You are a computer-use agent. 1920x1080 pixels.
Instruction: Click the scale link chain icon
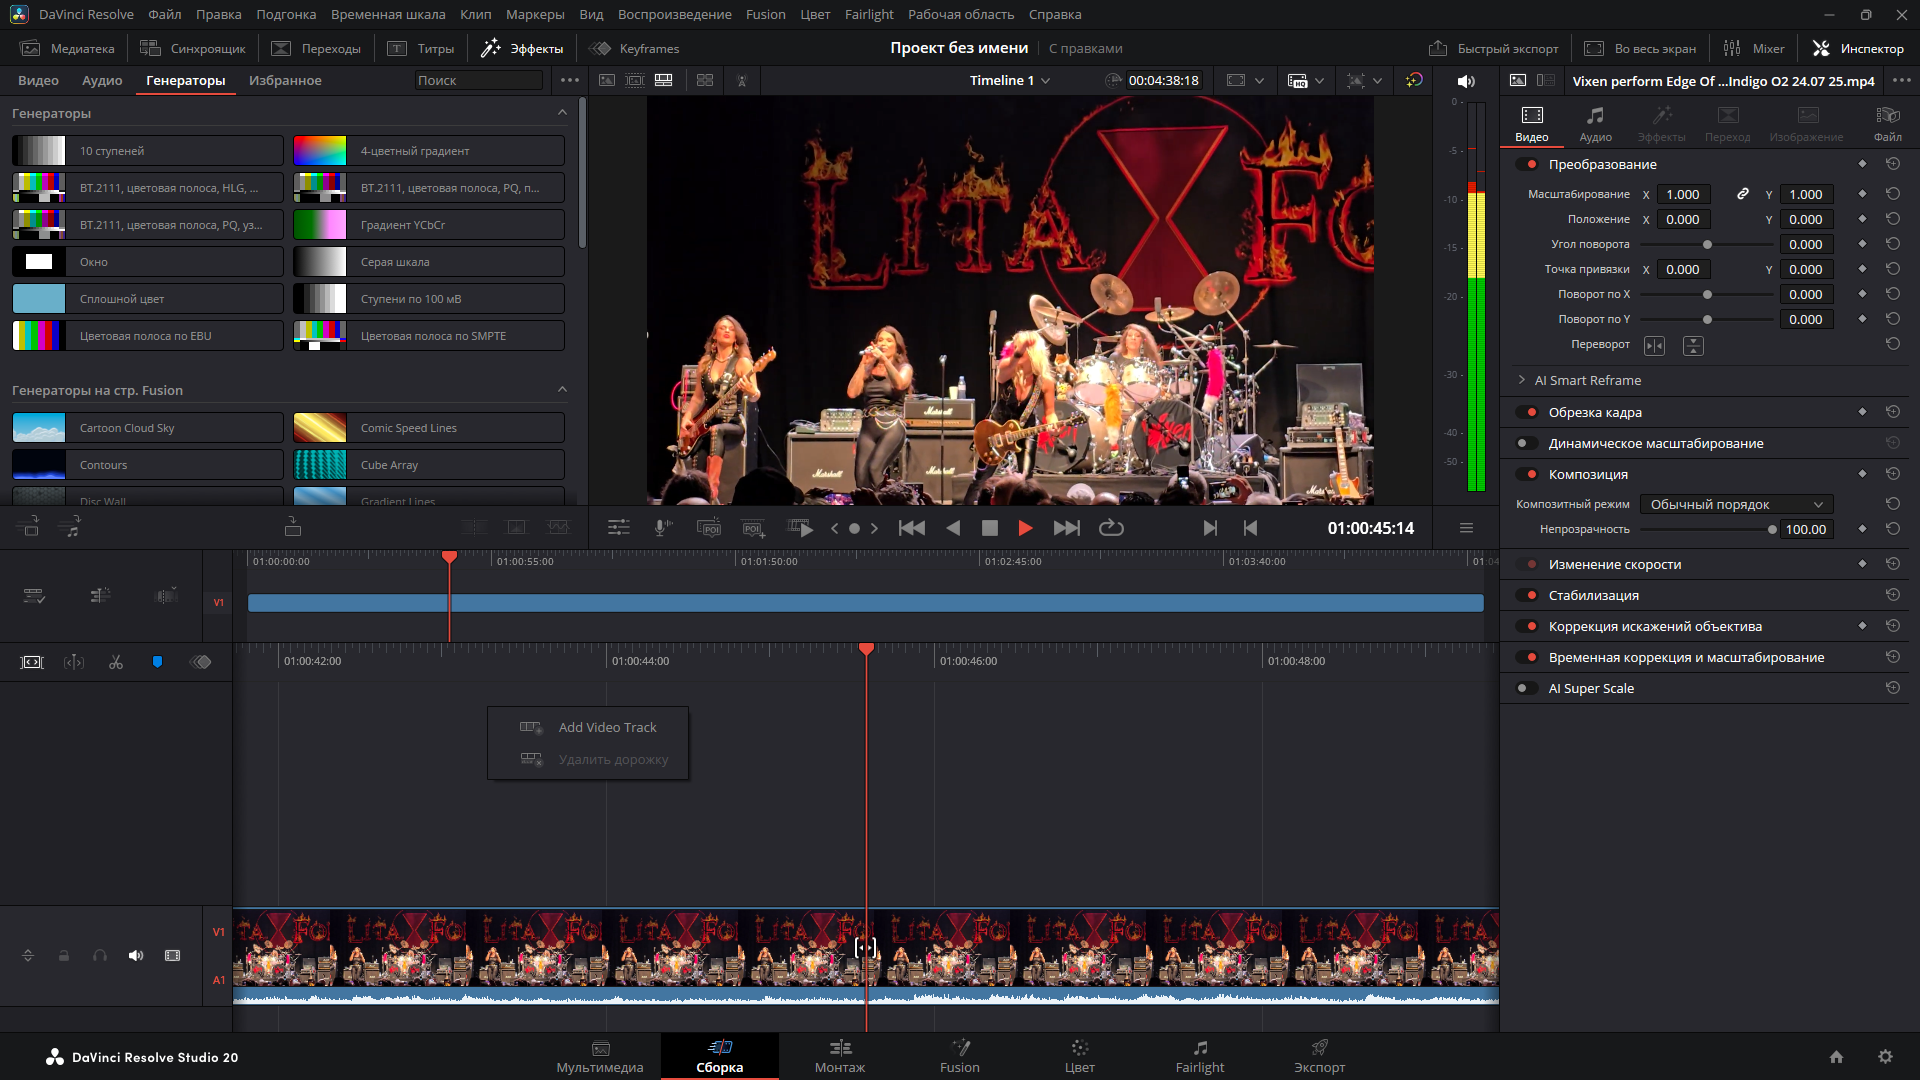click(x=1742, y=194)
